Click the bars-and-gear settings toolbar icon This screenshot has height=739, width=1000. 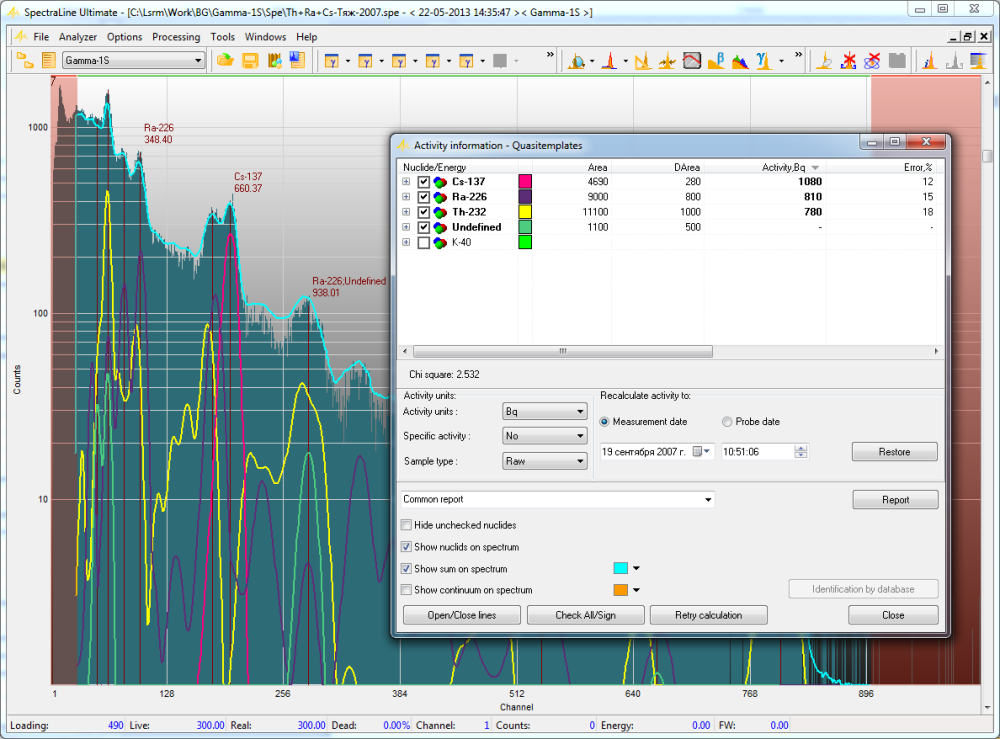point(275,61)
